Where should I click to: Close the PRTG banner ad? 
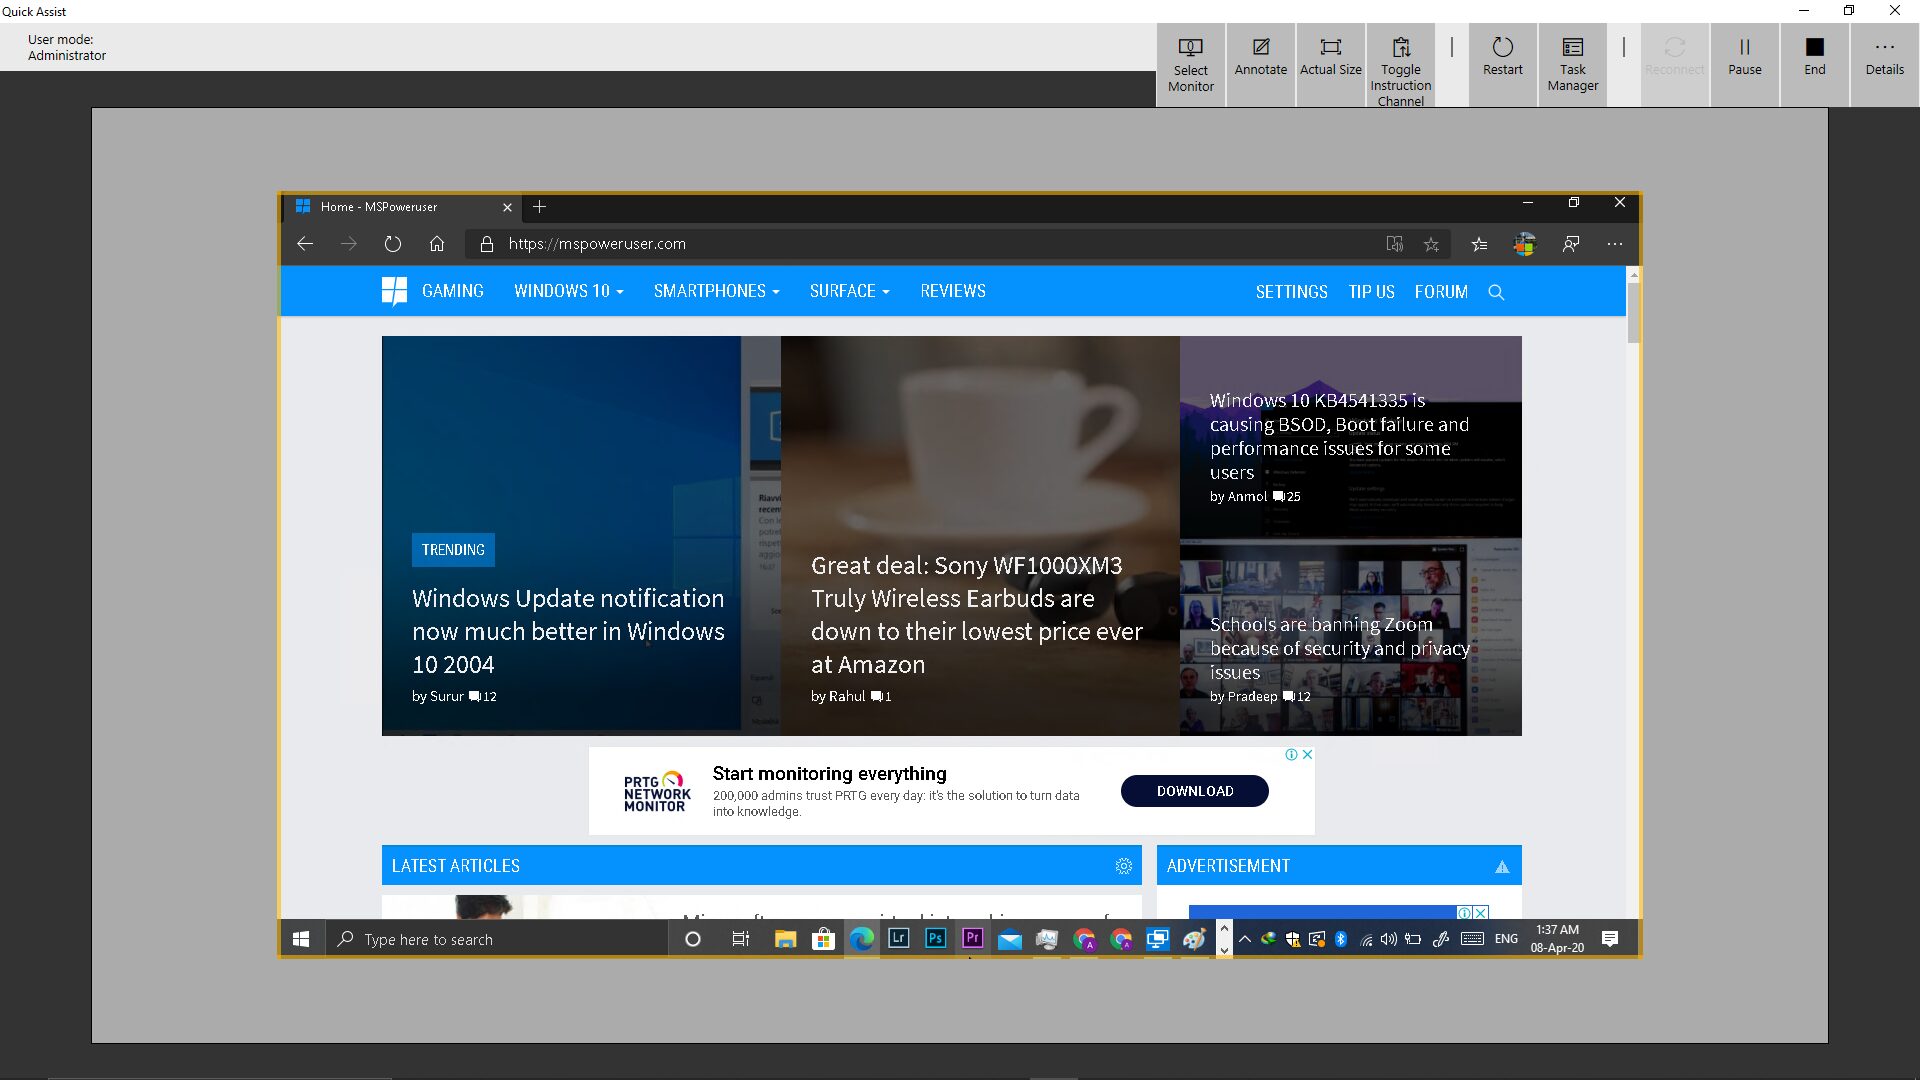[x=1307, y=755]
